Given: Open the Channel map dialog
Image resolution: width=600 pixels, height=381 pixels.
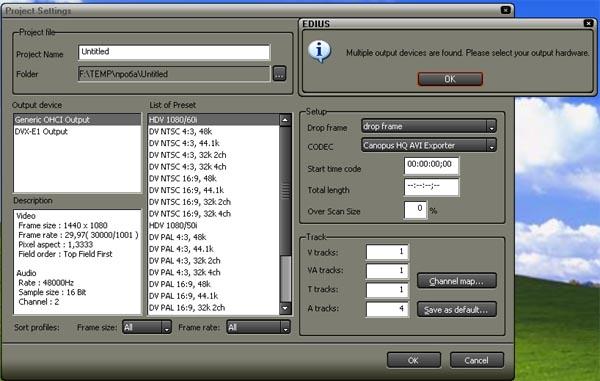Looking at the screenshot, I should pos(457,281).
